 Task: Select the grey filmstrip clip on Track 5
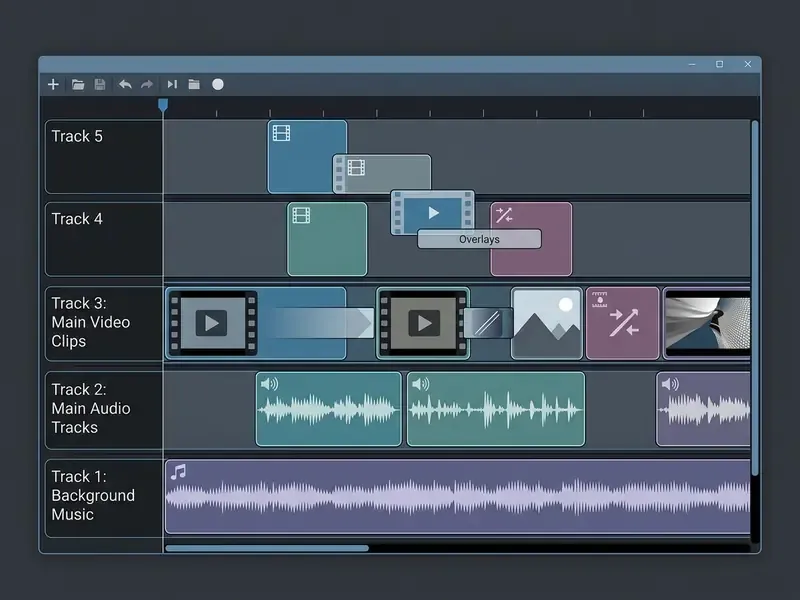(x=382, y=174)
